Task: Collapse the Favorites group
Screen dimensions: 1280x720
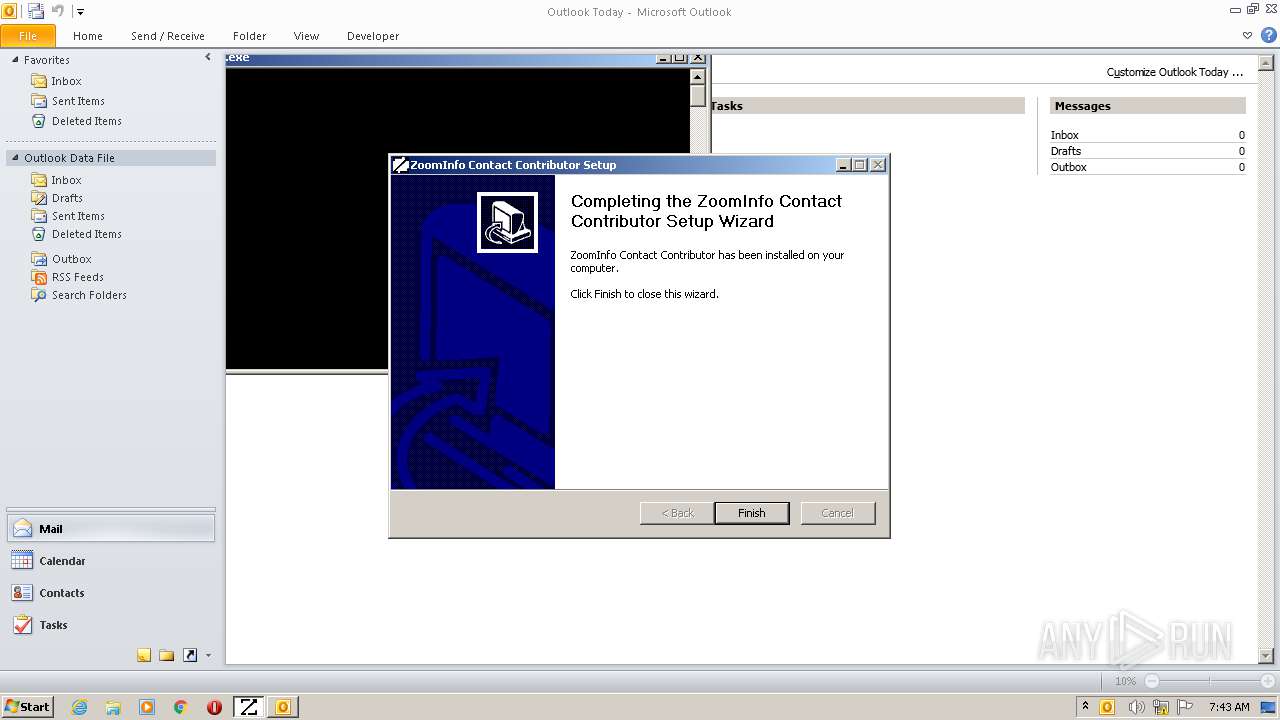Action: coord(15,60)
